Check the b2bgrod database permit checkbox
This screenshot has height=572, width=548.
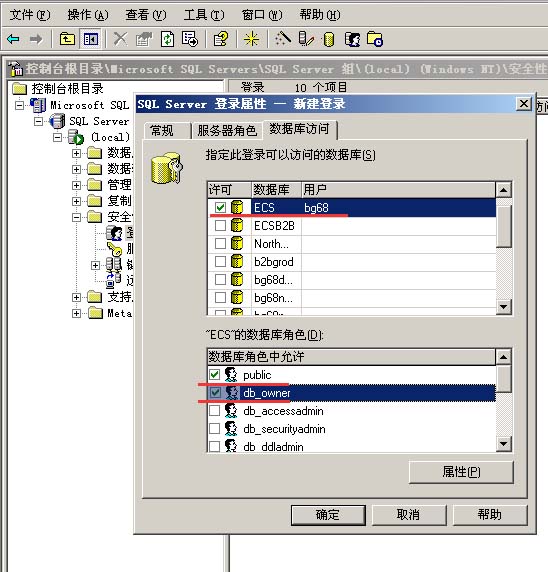coord(220,262)
